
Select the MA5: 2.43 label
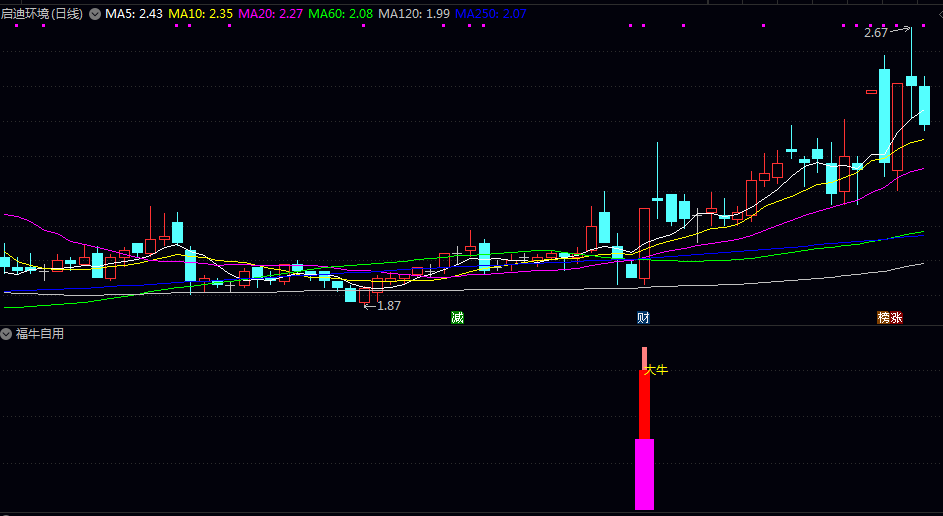click(134, 14)
